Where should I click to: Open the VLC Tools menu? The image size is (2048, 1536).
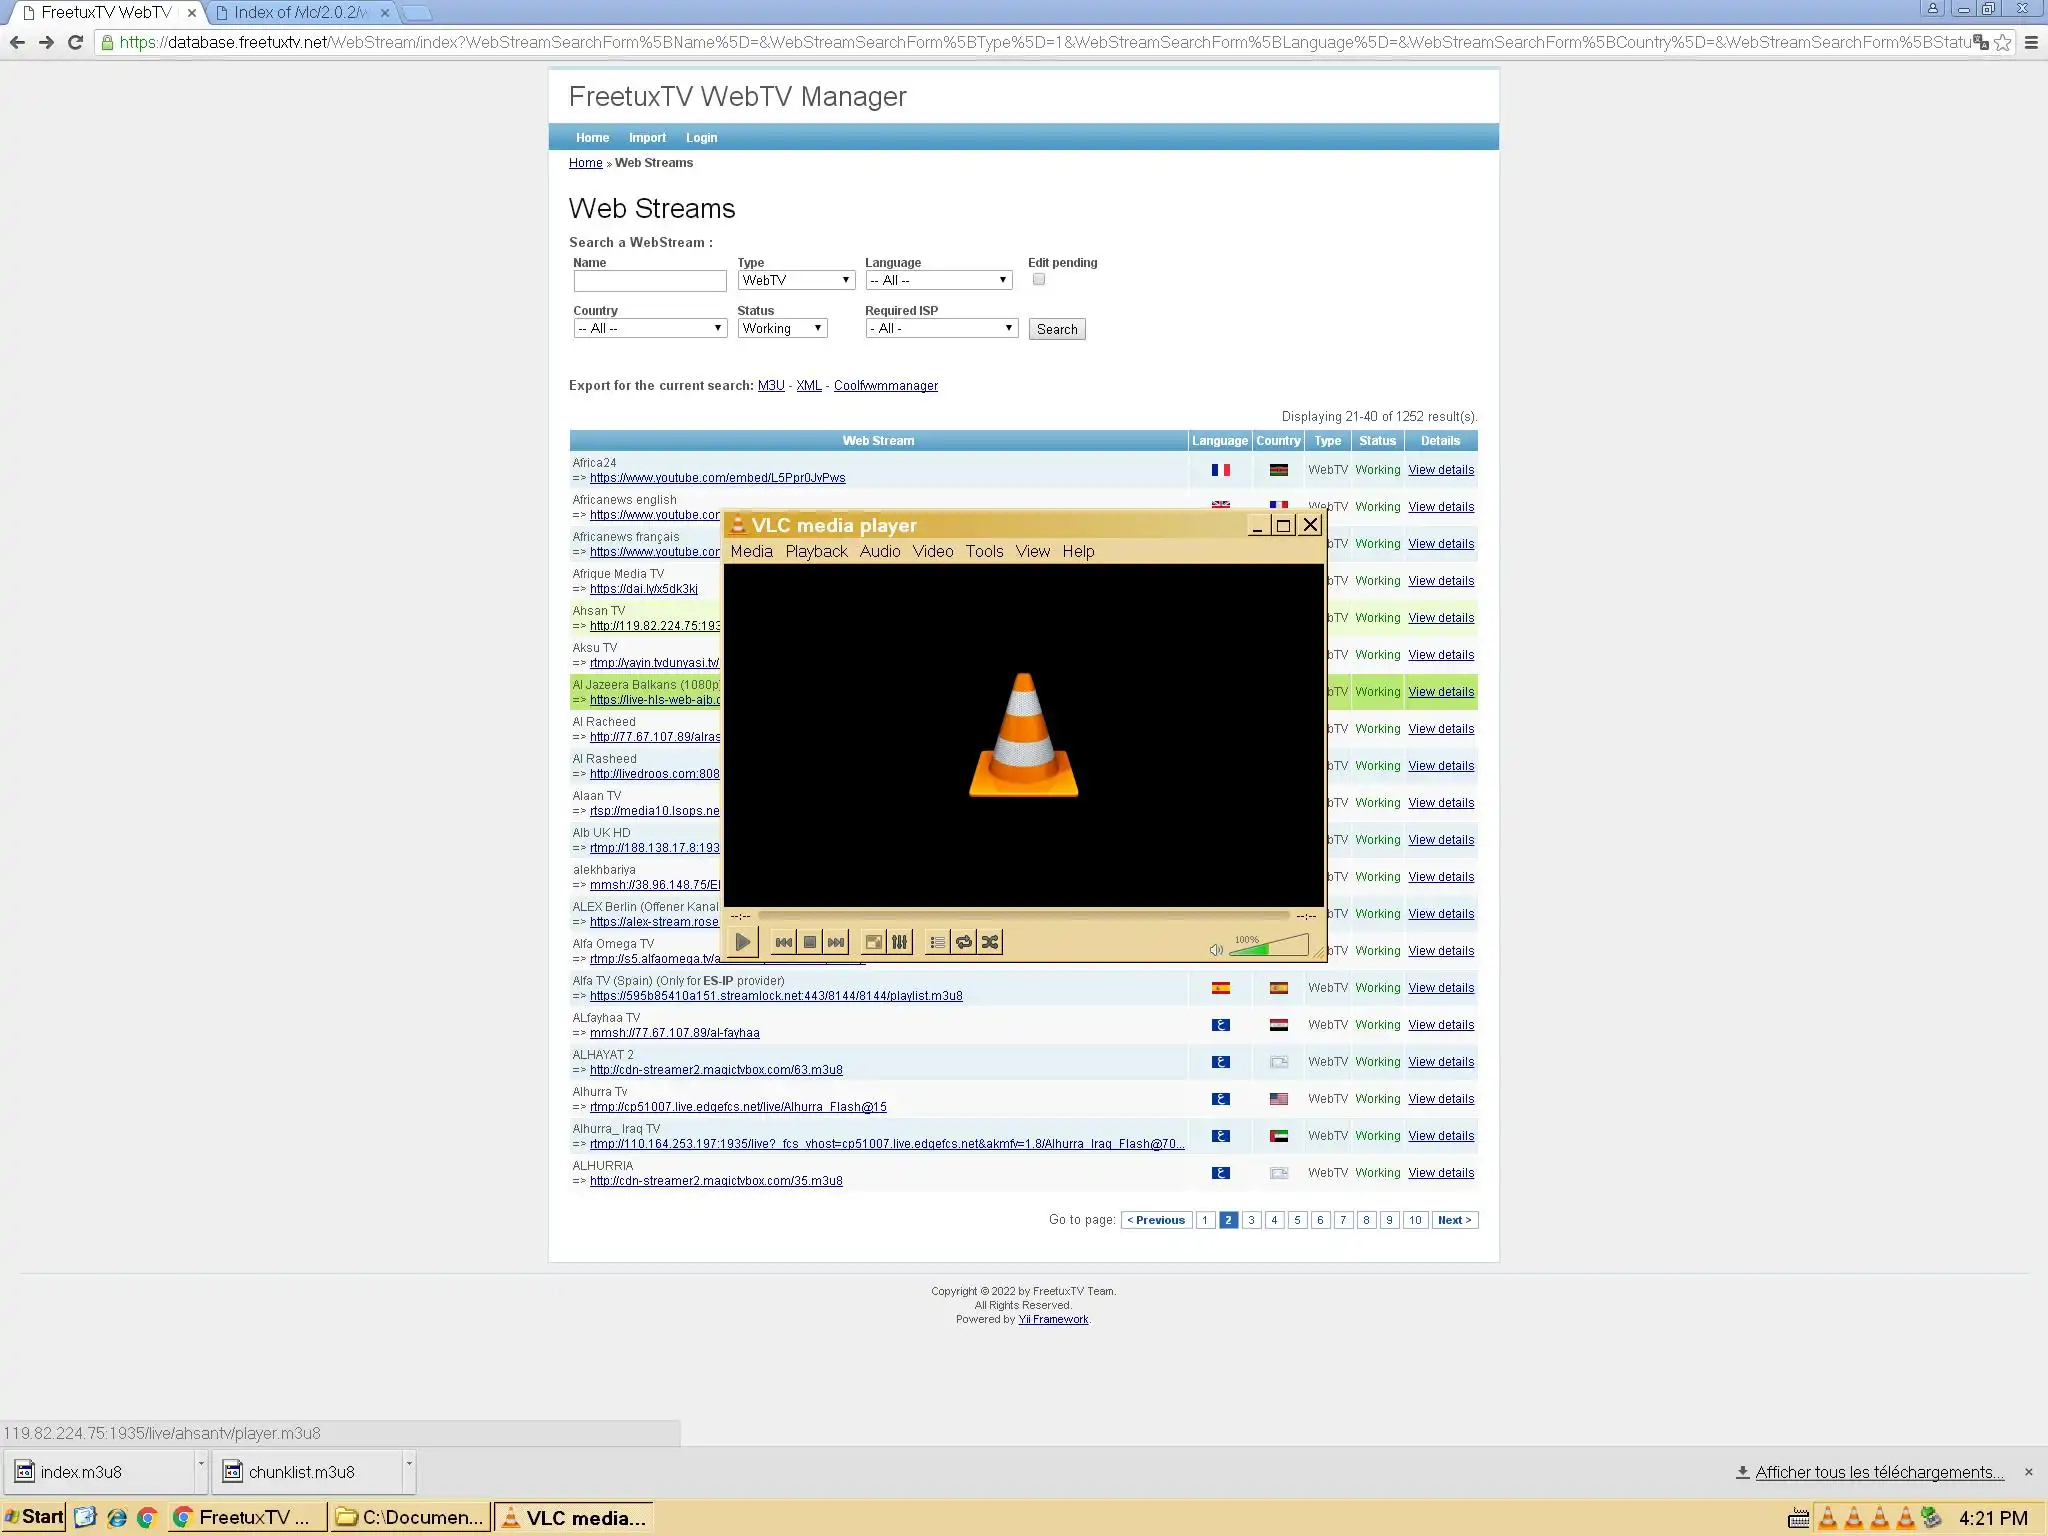[984, 551]
